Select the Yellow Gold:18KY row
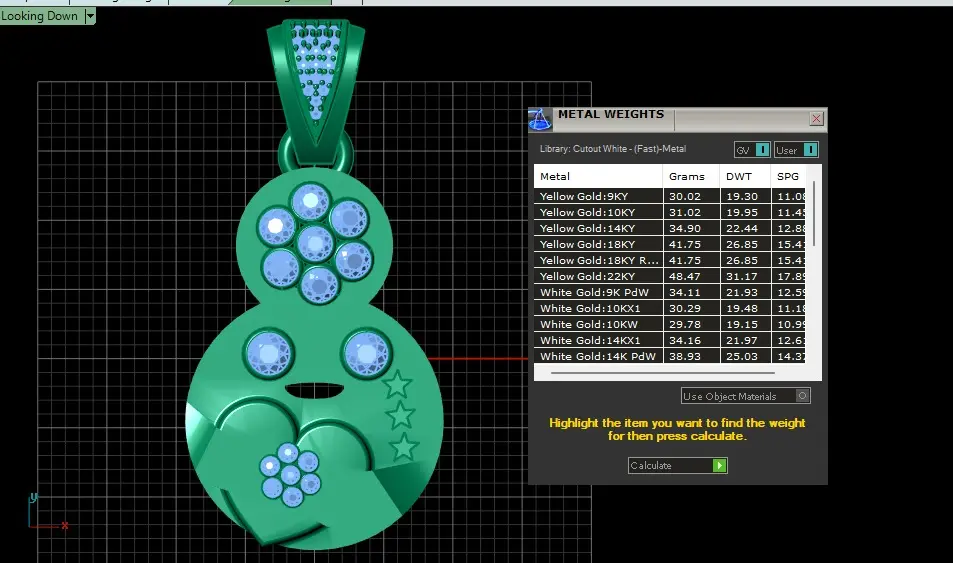953x563 pixels. pyautogui.click(x=670, y=244)
